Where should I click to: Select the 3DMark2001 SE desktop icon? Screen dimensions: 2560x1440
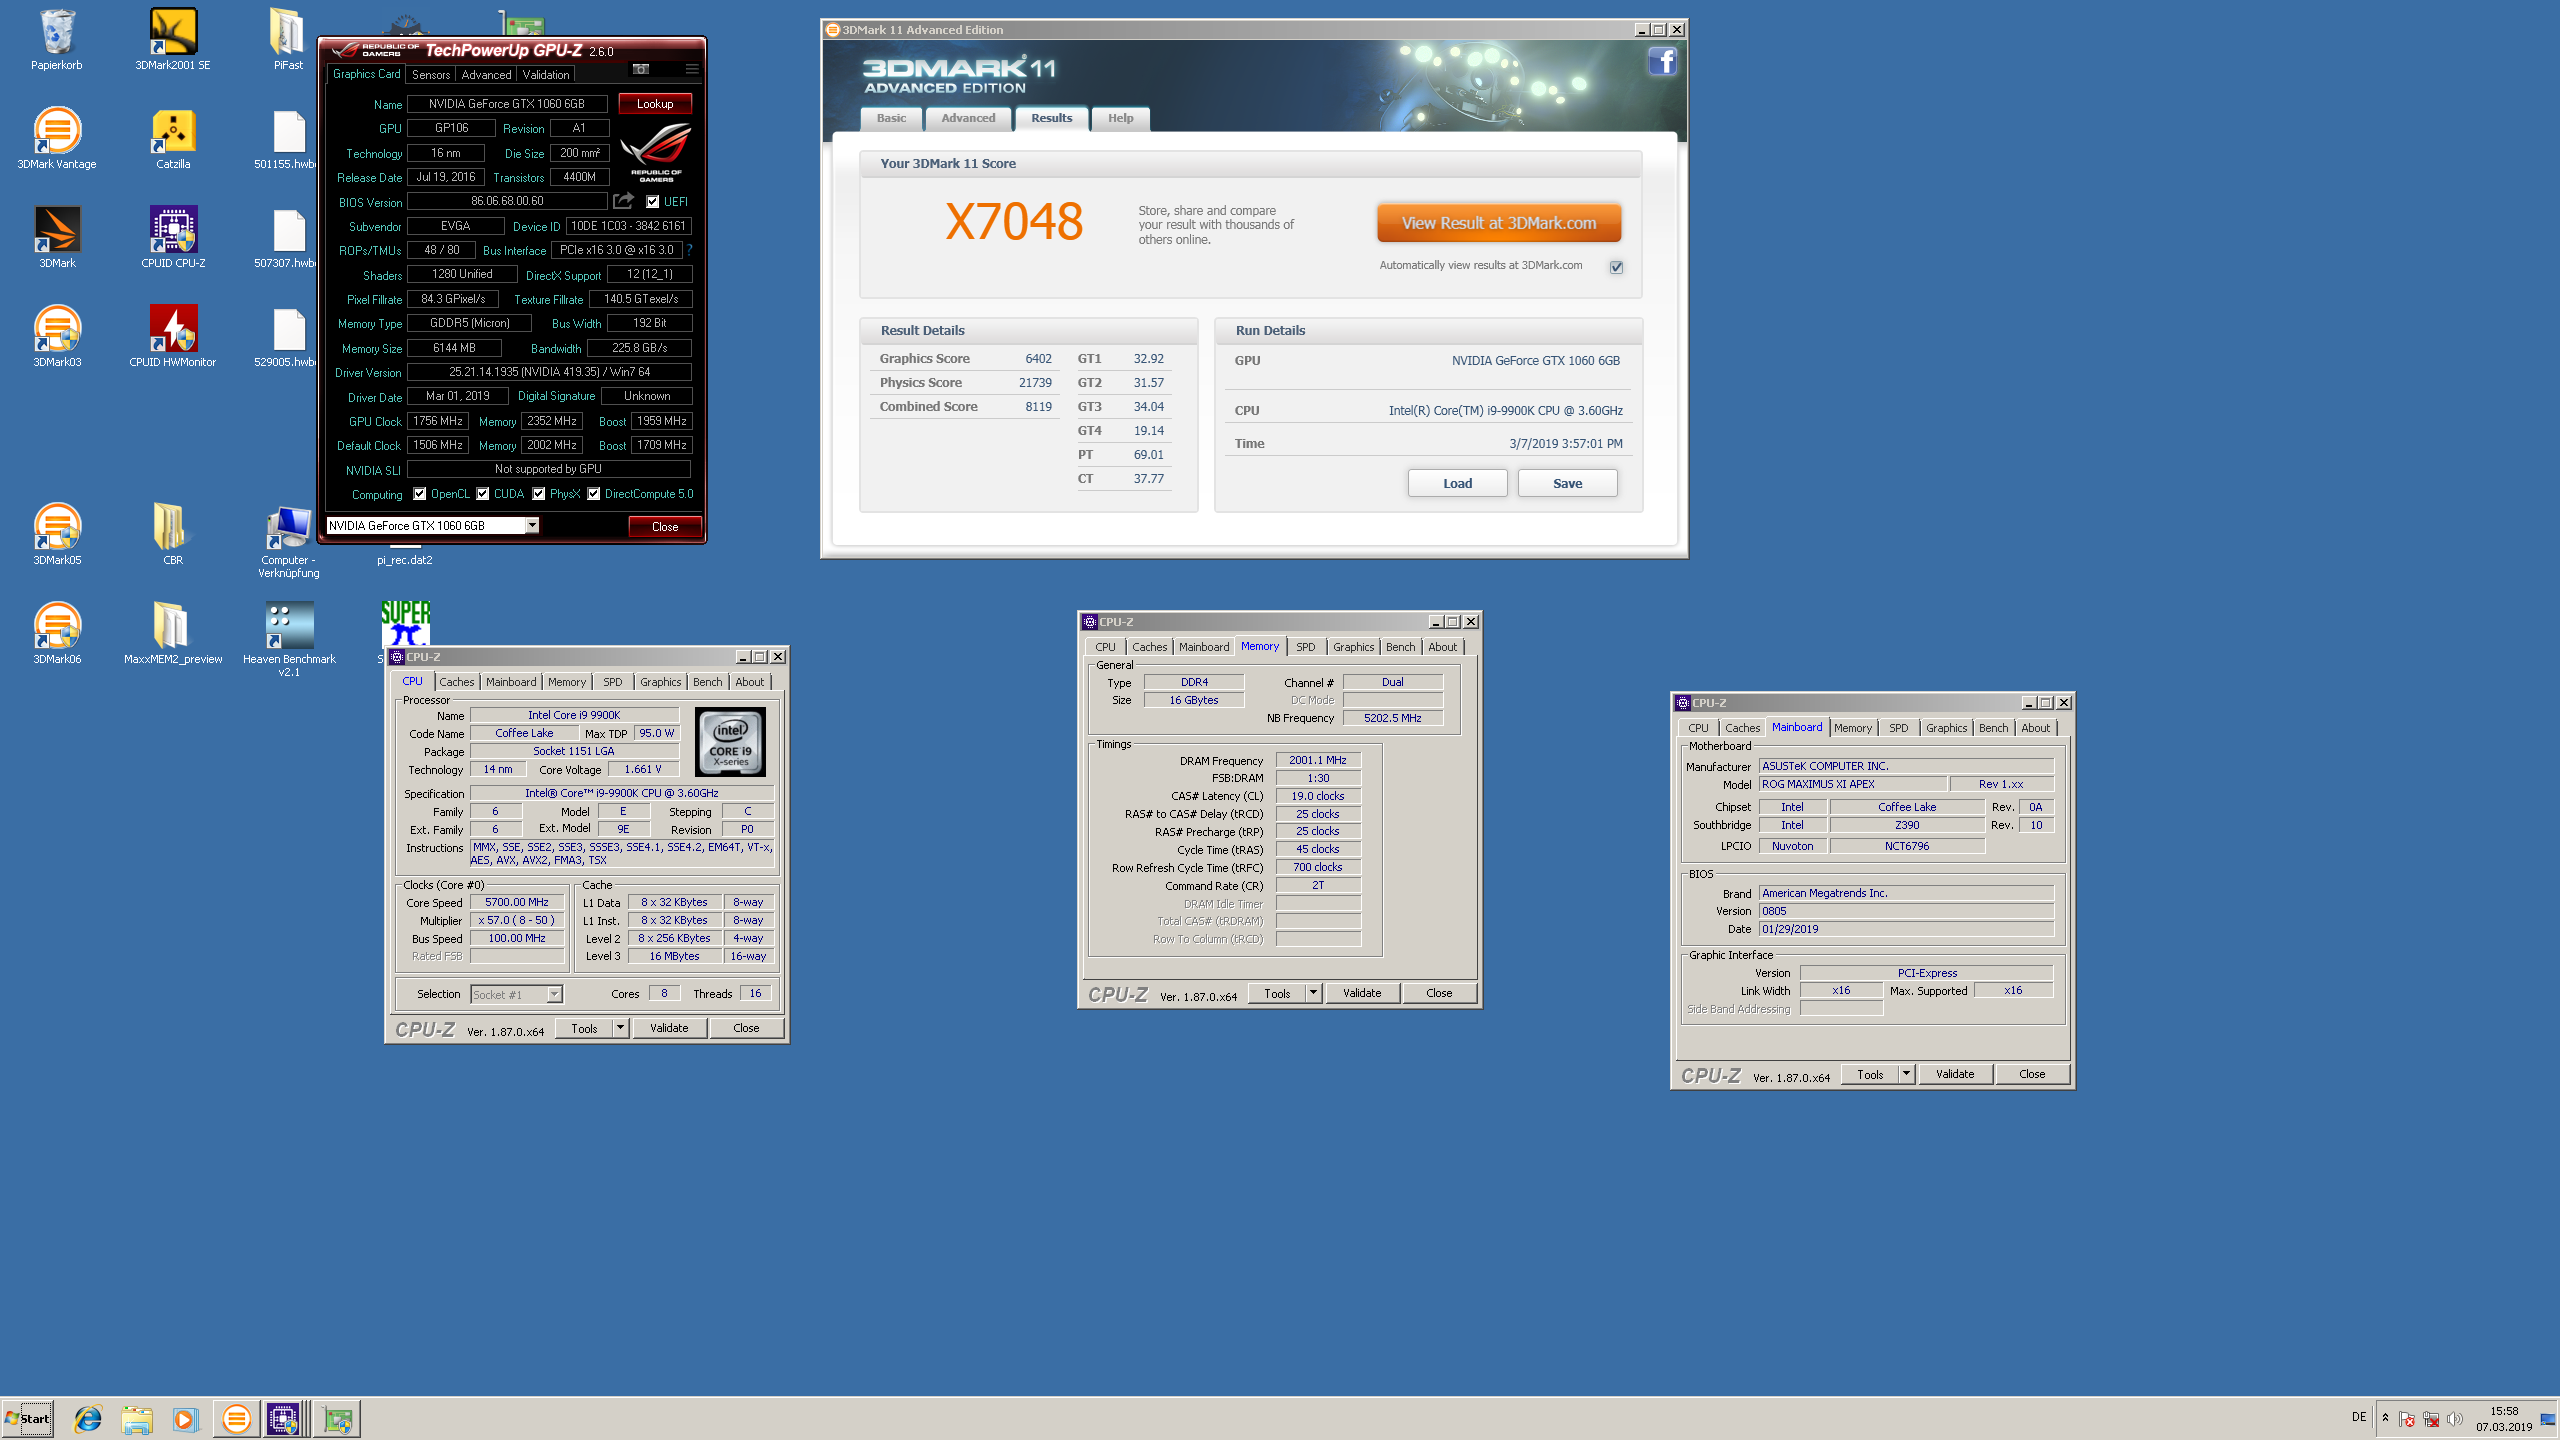point(173,40)
